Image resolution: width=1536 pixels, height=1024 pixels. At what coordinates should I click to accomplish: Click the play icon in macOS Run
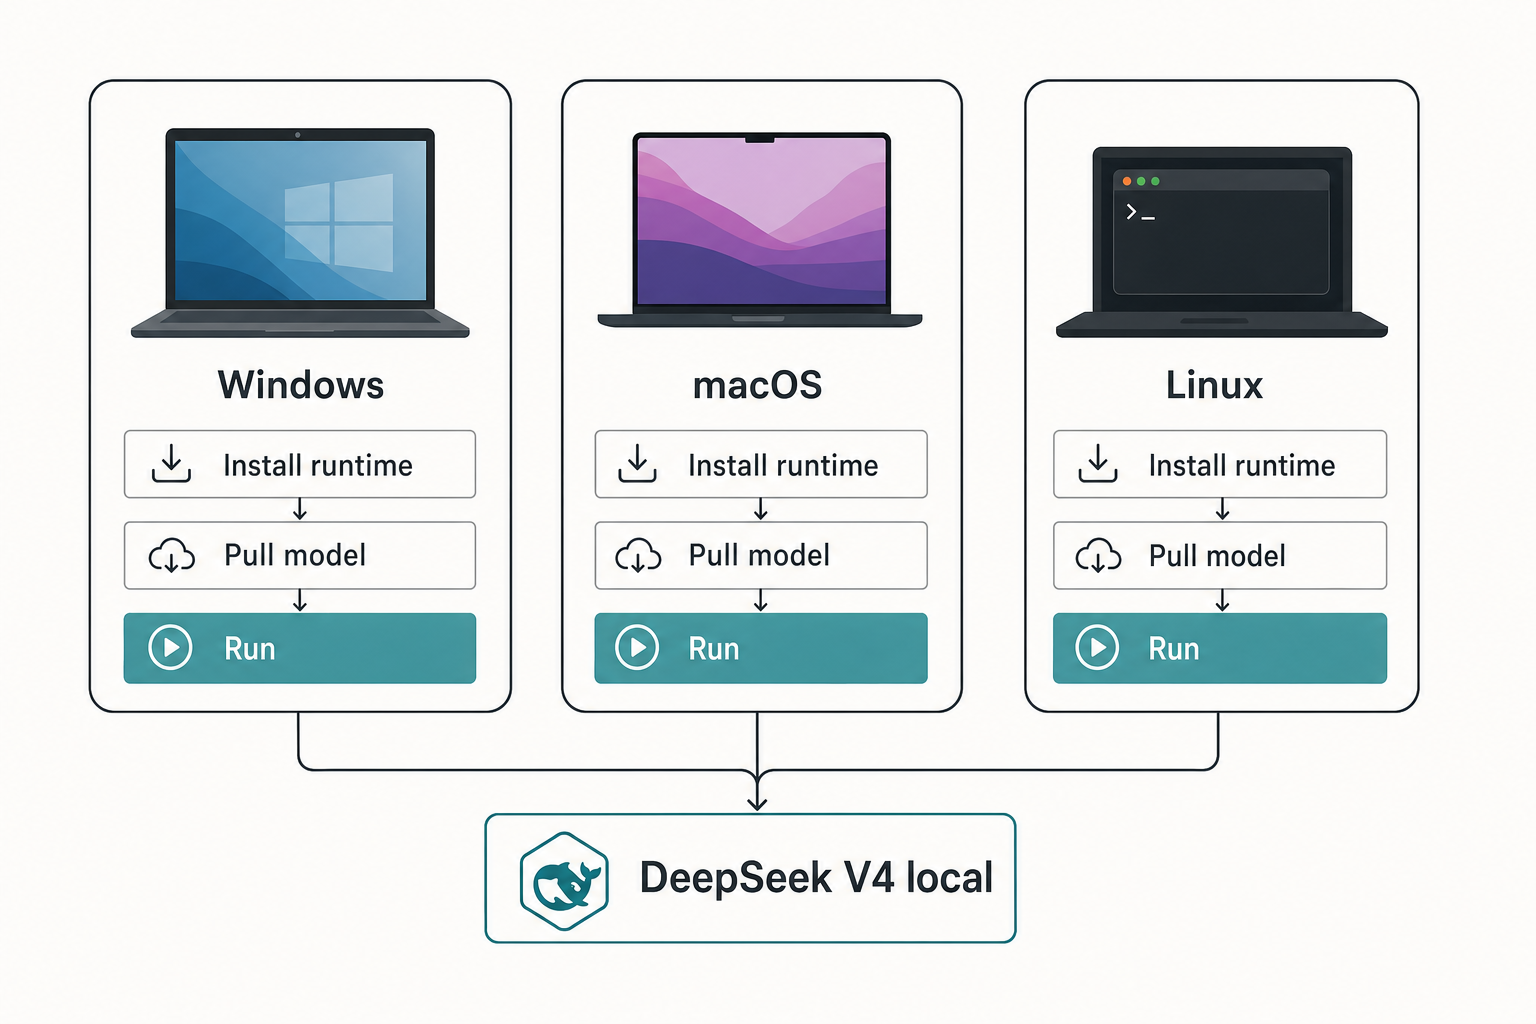[x=637, y=648]
